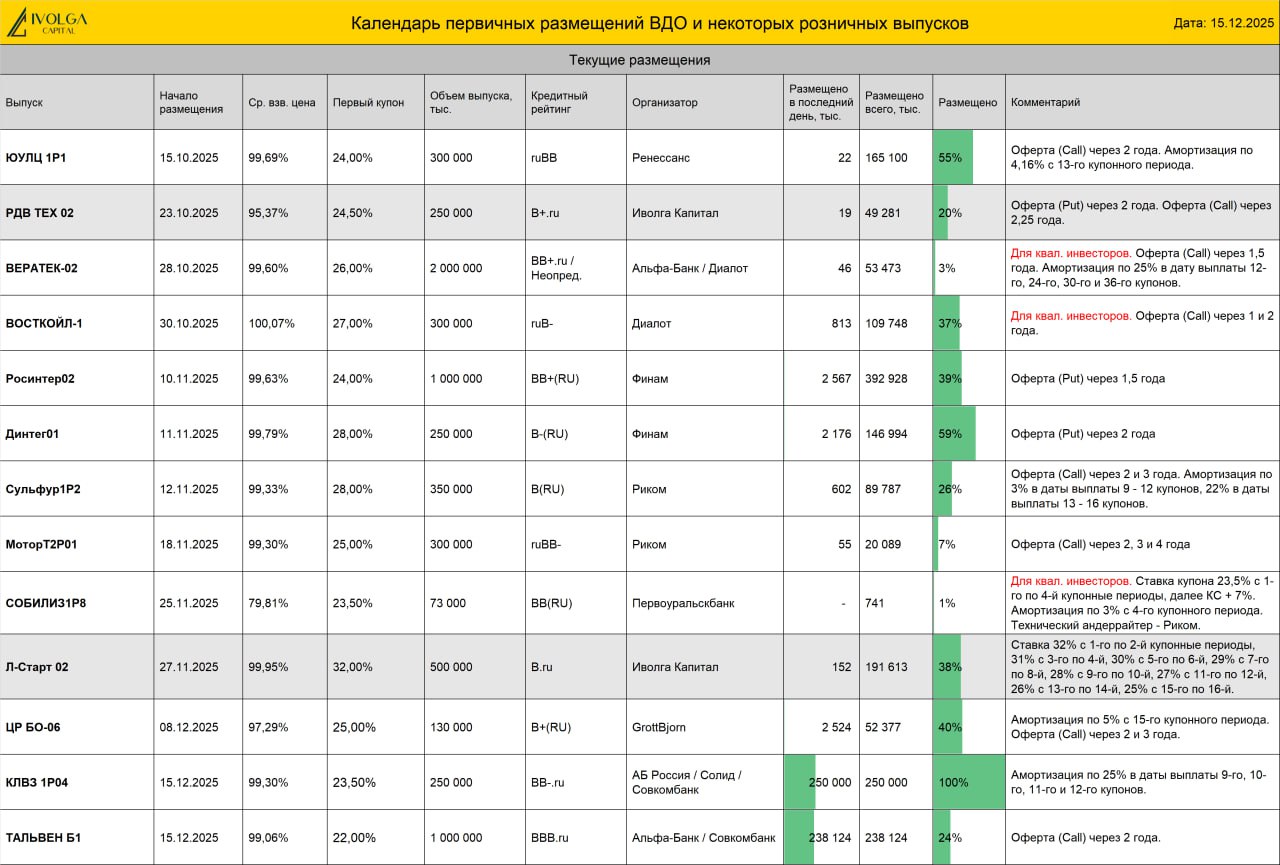
Task: Select the ЦР БО-06 issue name
Action: tap(33, 727)
